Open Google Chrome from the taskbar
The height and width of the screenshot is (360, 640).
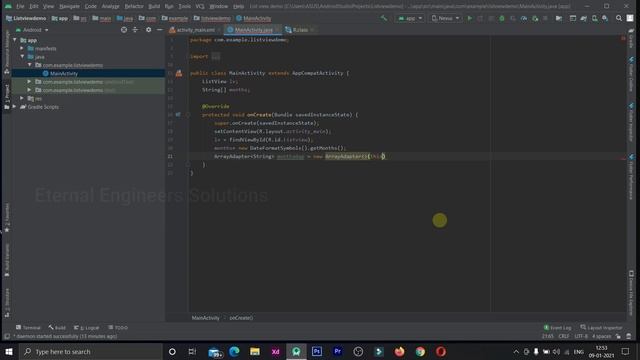[420, 351]
